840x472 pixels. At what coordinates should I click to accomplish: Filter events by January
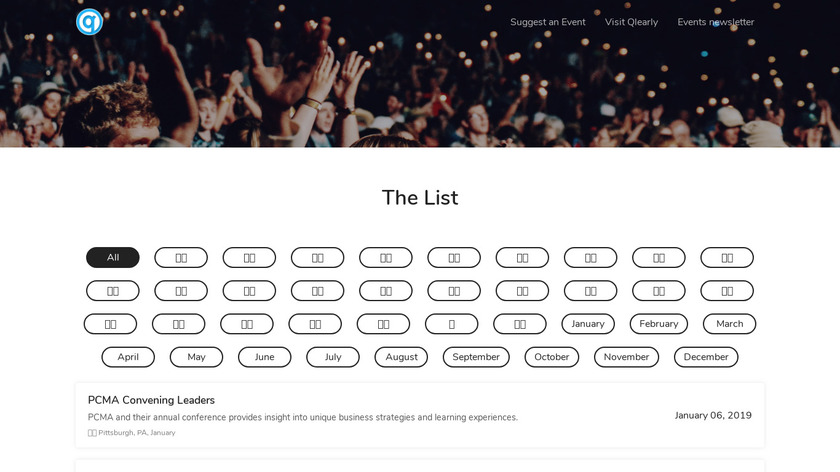tap(588, 324)
